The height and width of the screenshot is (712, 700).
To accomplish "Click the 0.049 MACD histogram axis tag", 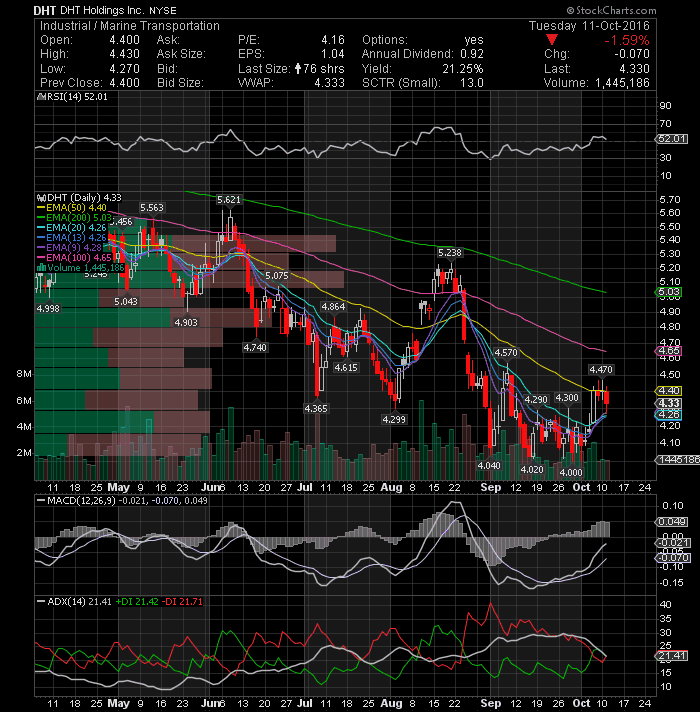I will pyautogui.click(x=672, y=522).
